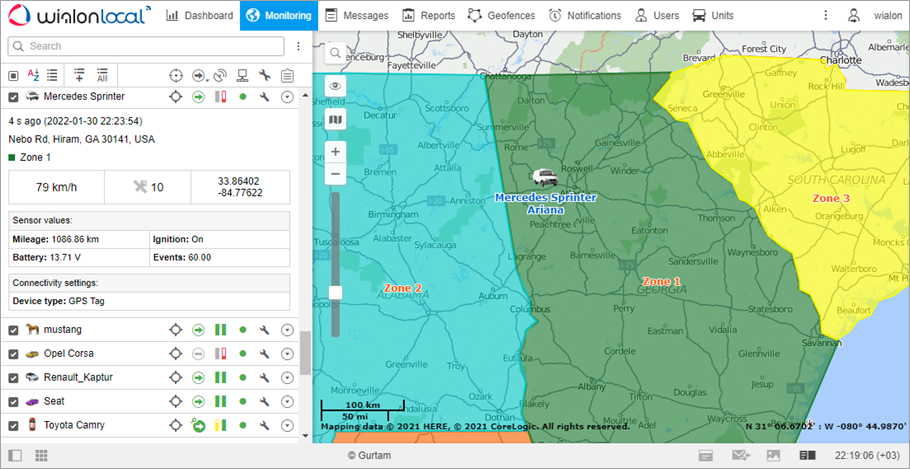Click wrench icon for Mercedes Sprinter
Image resolution: width=910 pixels, height=469 pixels.
pos(265,97)
